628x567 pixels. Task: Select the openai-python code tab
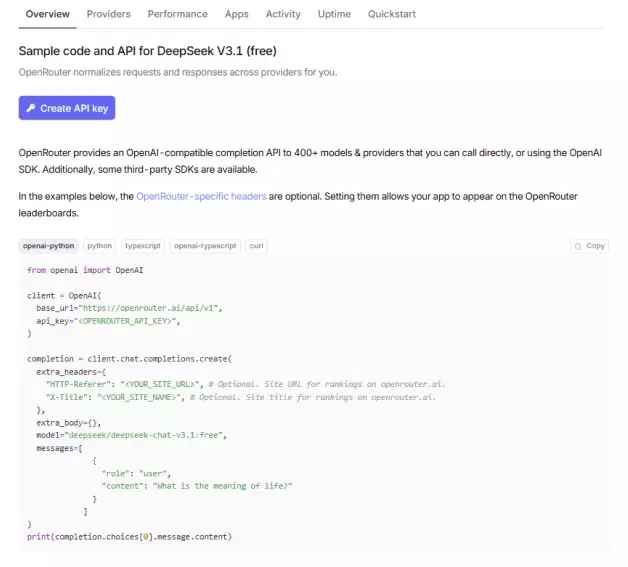tap(48, 246)
